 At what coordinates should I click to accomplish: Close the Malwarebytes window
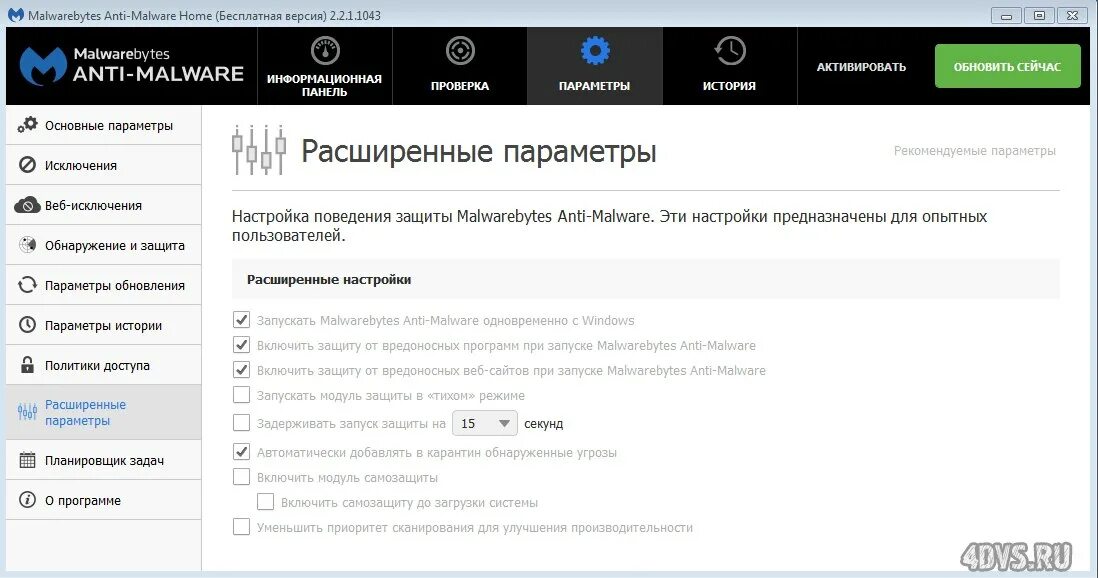point(1072,15)
